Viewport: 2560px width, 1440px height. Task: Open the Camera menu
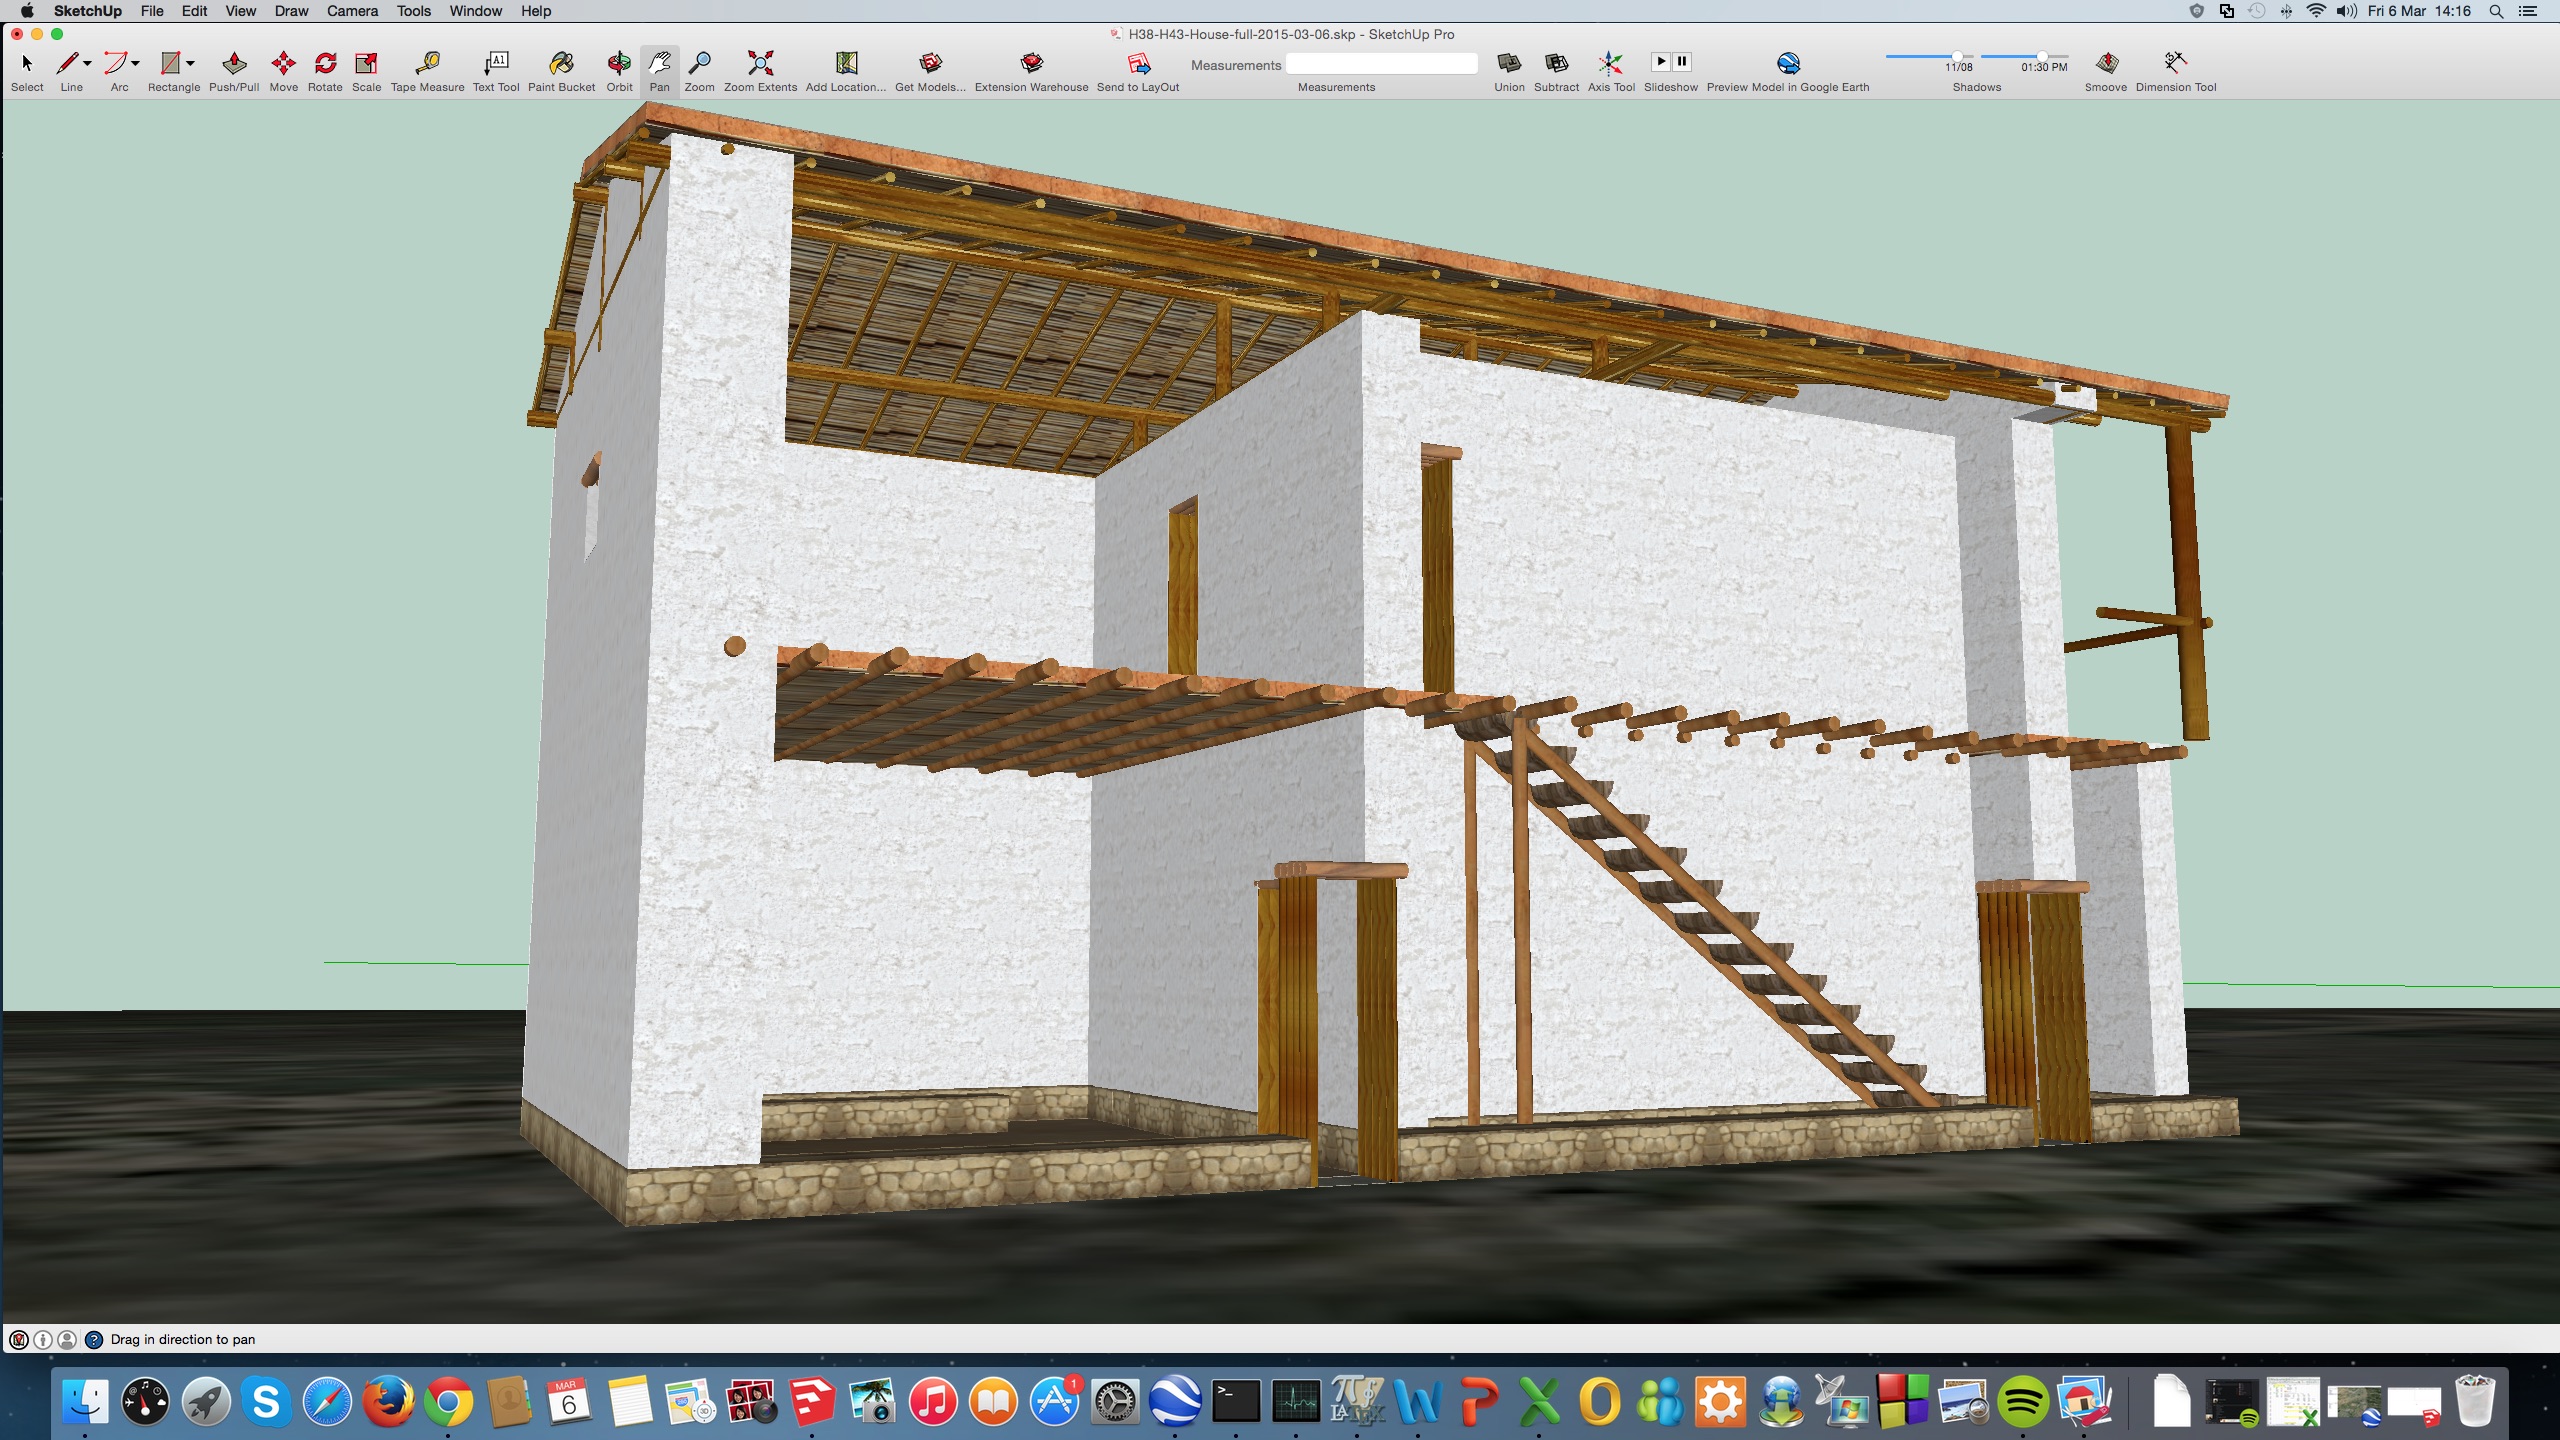[x=352, y=11]
